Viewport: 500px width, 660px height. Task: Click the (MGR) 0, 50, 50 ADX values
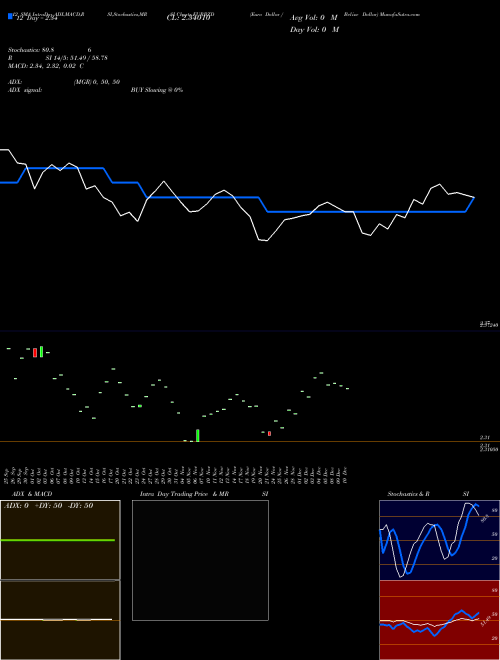click(x=97, y=82)
